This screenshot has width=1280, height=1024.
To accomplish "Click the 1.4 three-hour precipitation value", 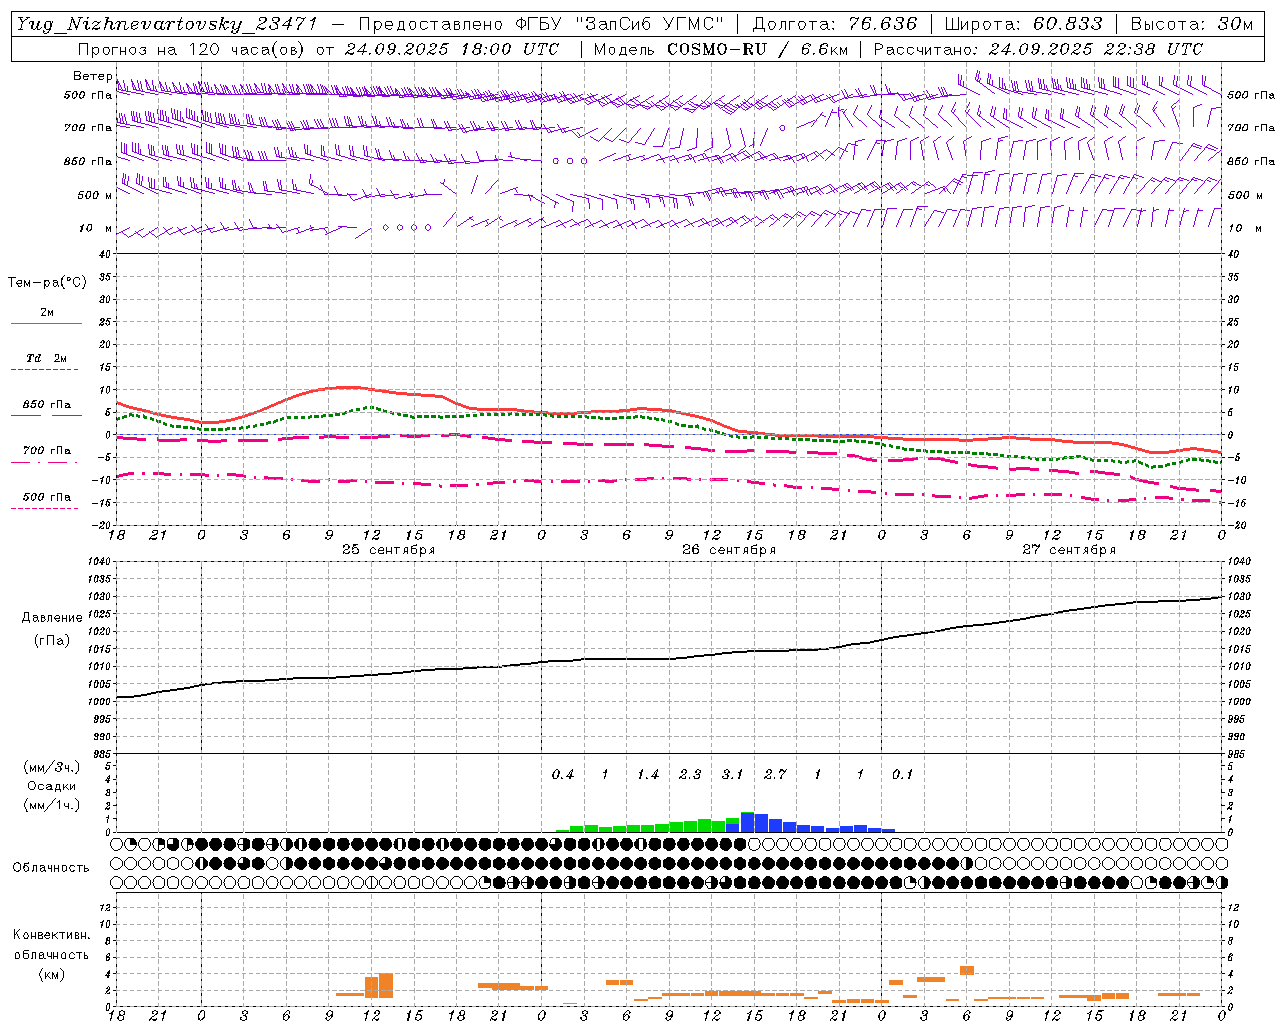I will pyautogui.click(x=648, y=775).
